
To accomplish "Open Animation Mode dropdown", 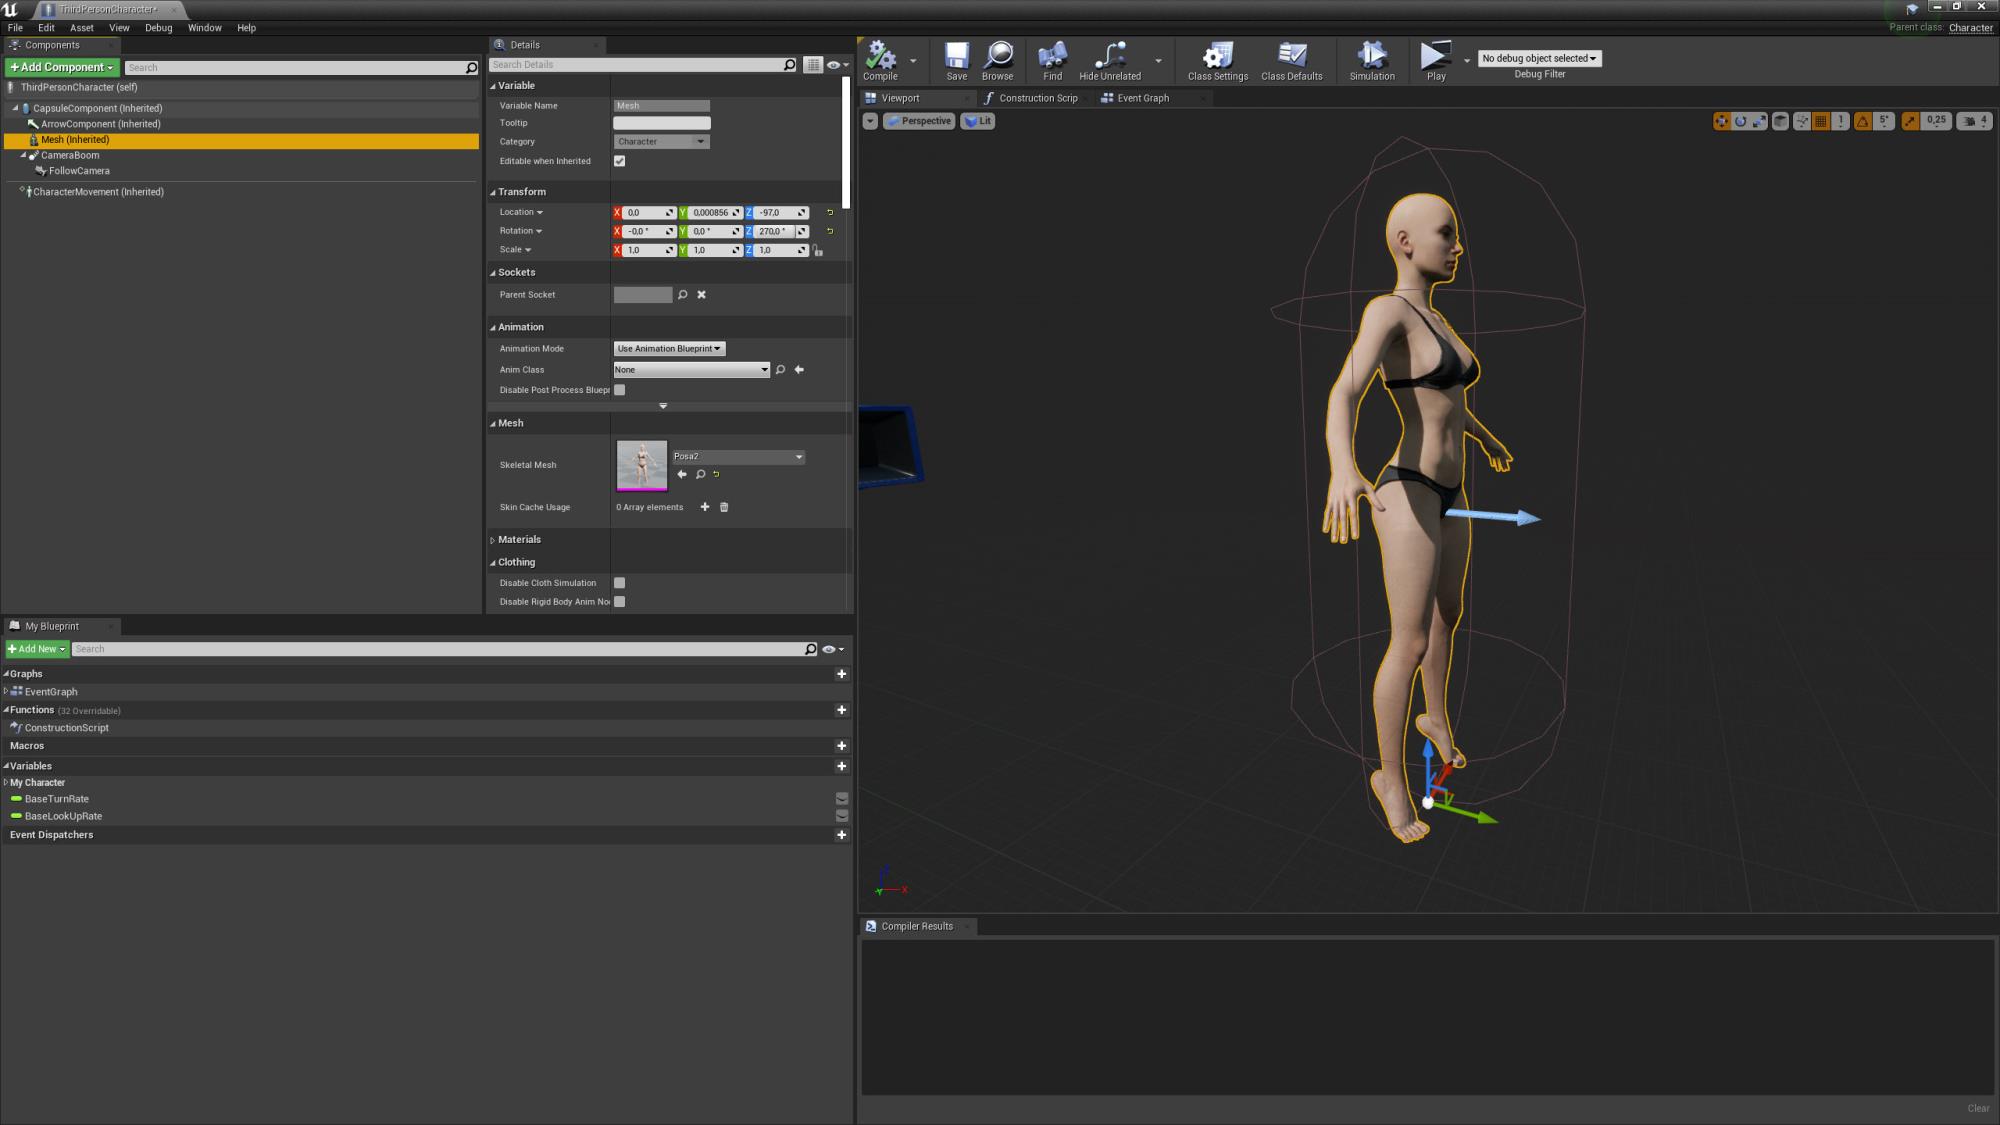I will (x=669, y=349).
